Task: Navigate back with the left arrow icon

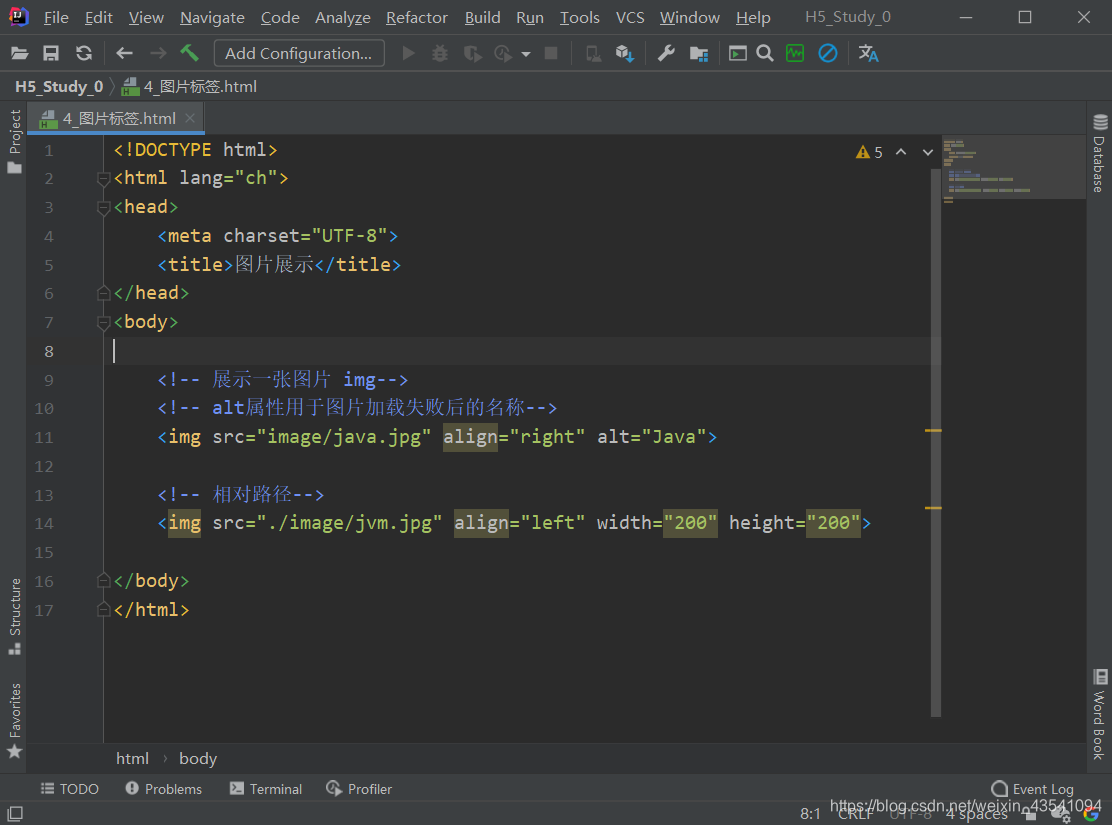Action: pyautogui.click(x=124, y=53)
